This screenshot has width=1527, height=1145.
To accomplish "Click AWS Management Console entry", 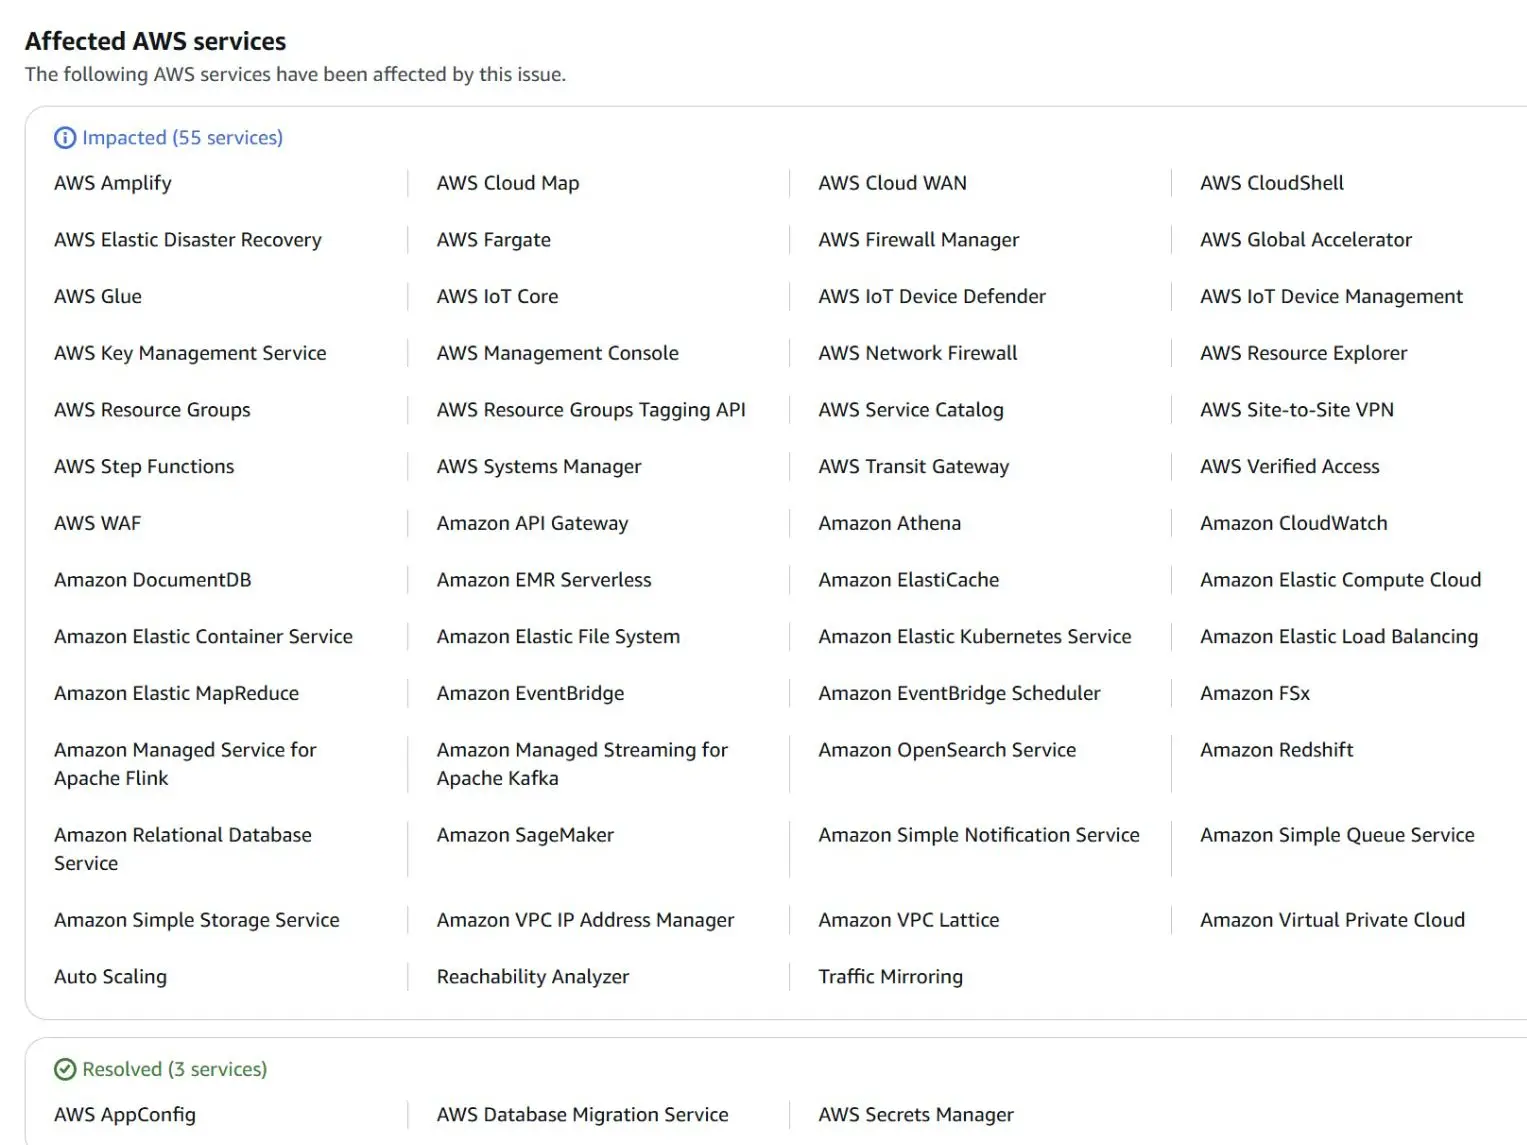I will (x=558, y=353).
